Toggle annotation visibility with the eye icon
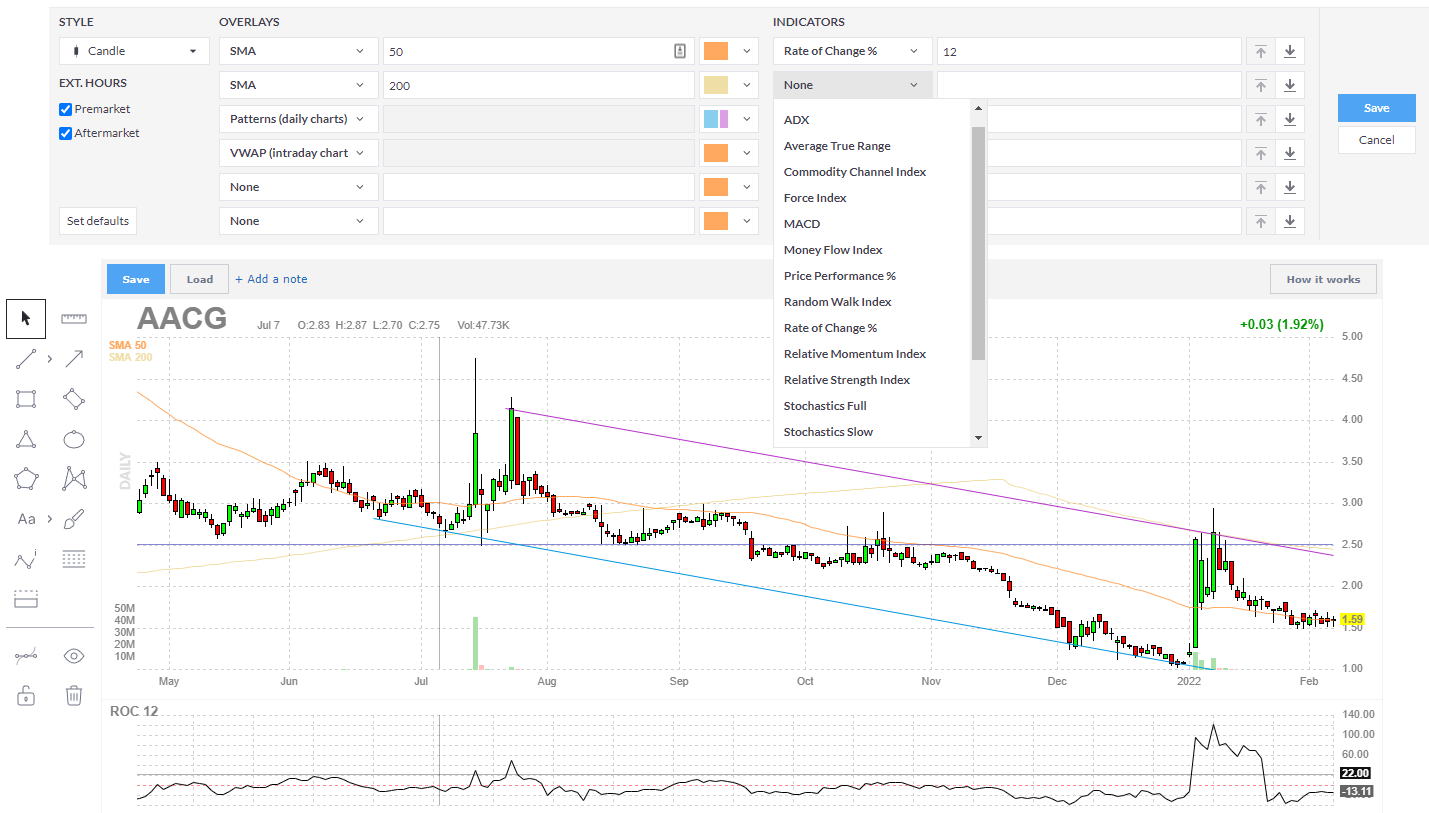Viewport: 1429px width, 813px height. coord(73,655)
